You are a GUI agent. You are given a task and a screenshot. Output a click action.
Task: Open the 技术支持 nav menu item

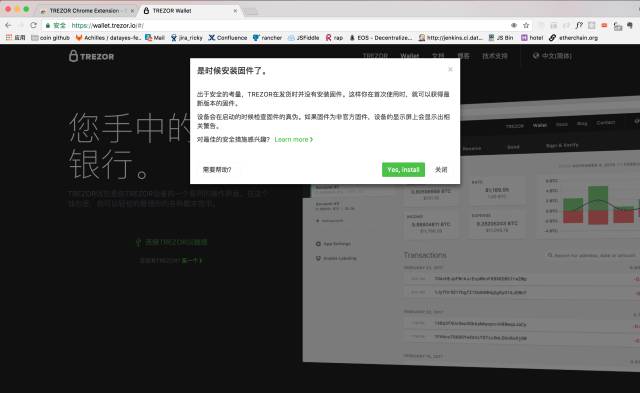(495, 56)
